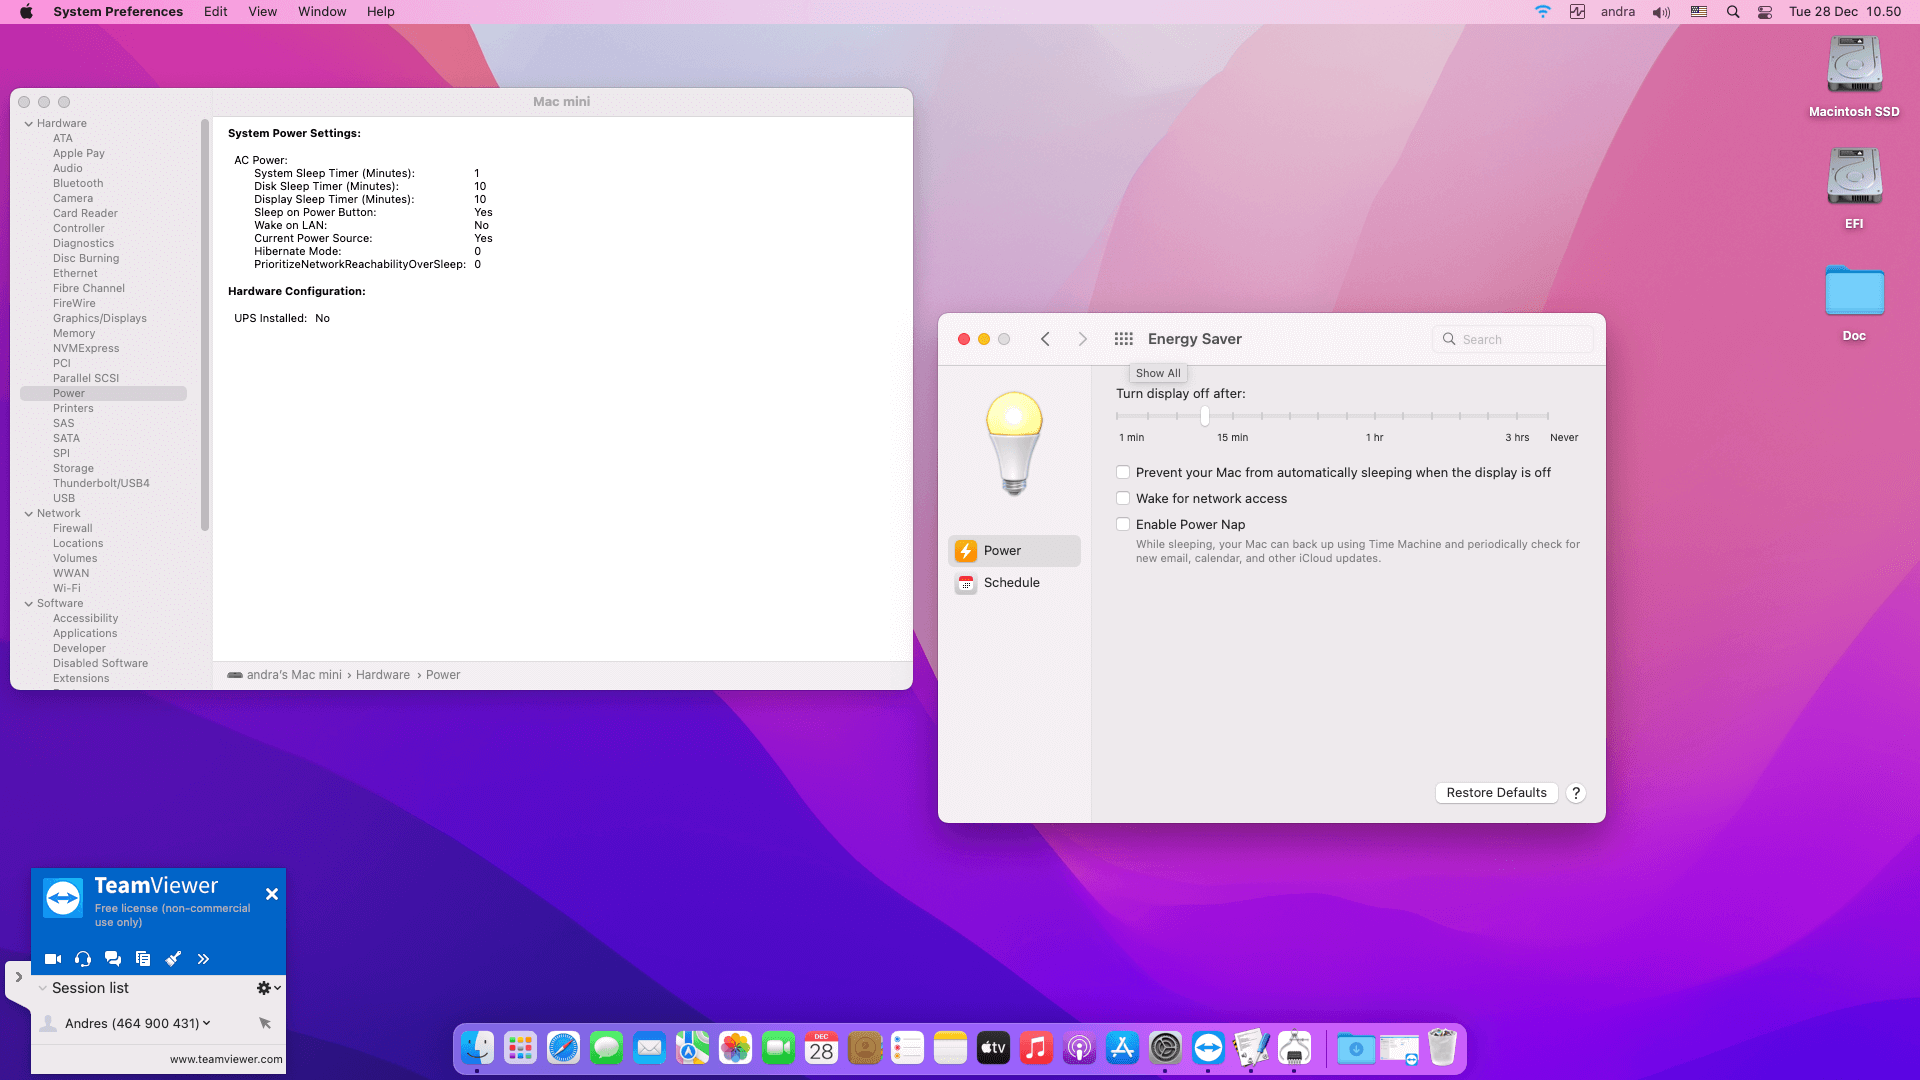Open the Session list gear dropdown

268,988
